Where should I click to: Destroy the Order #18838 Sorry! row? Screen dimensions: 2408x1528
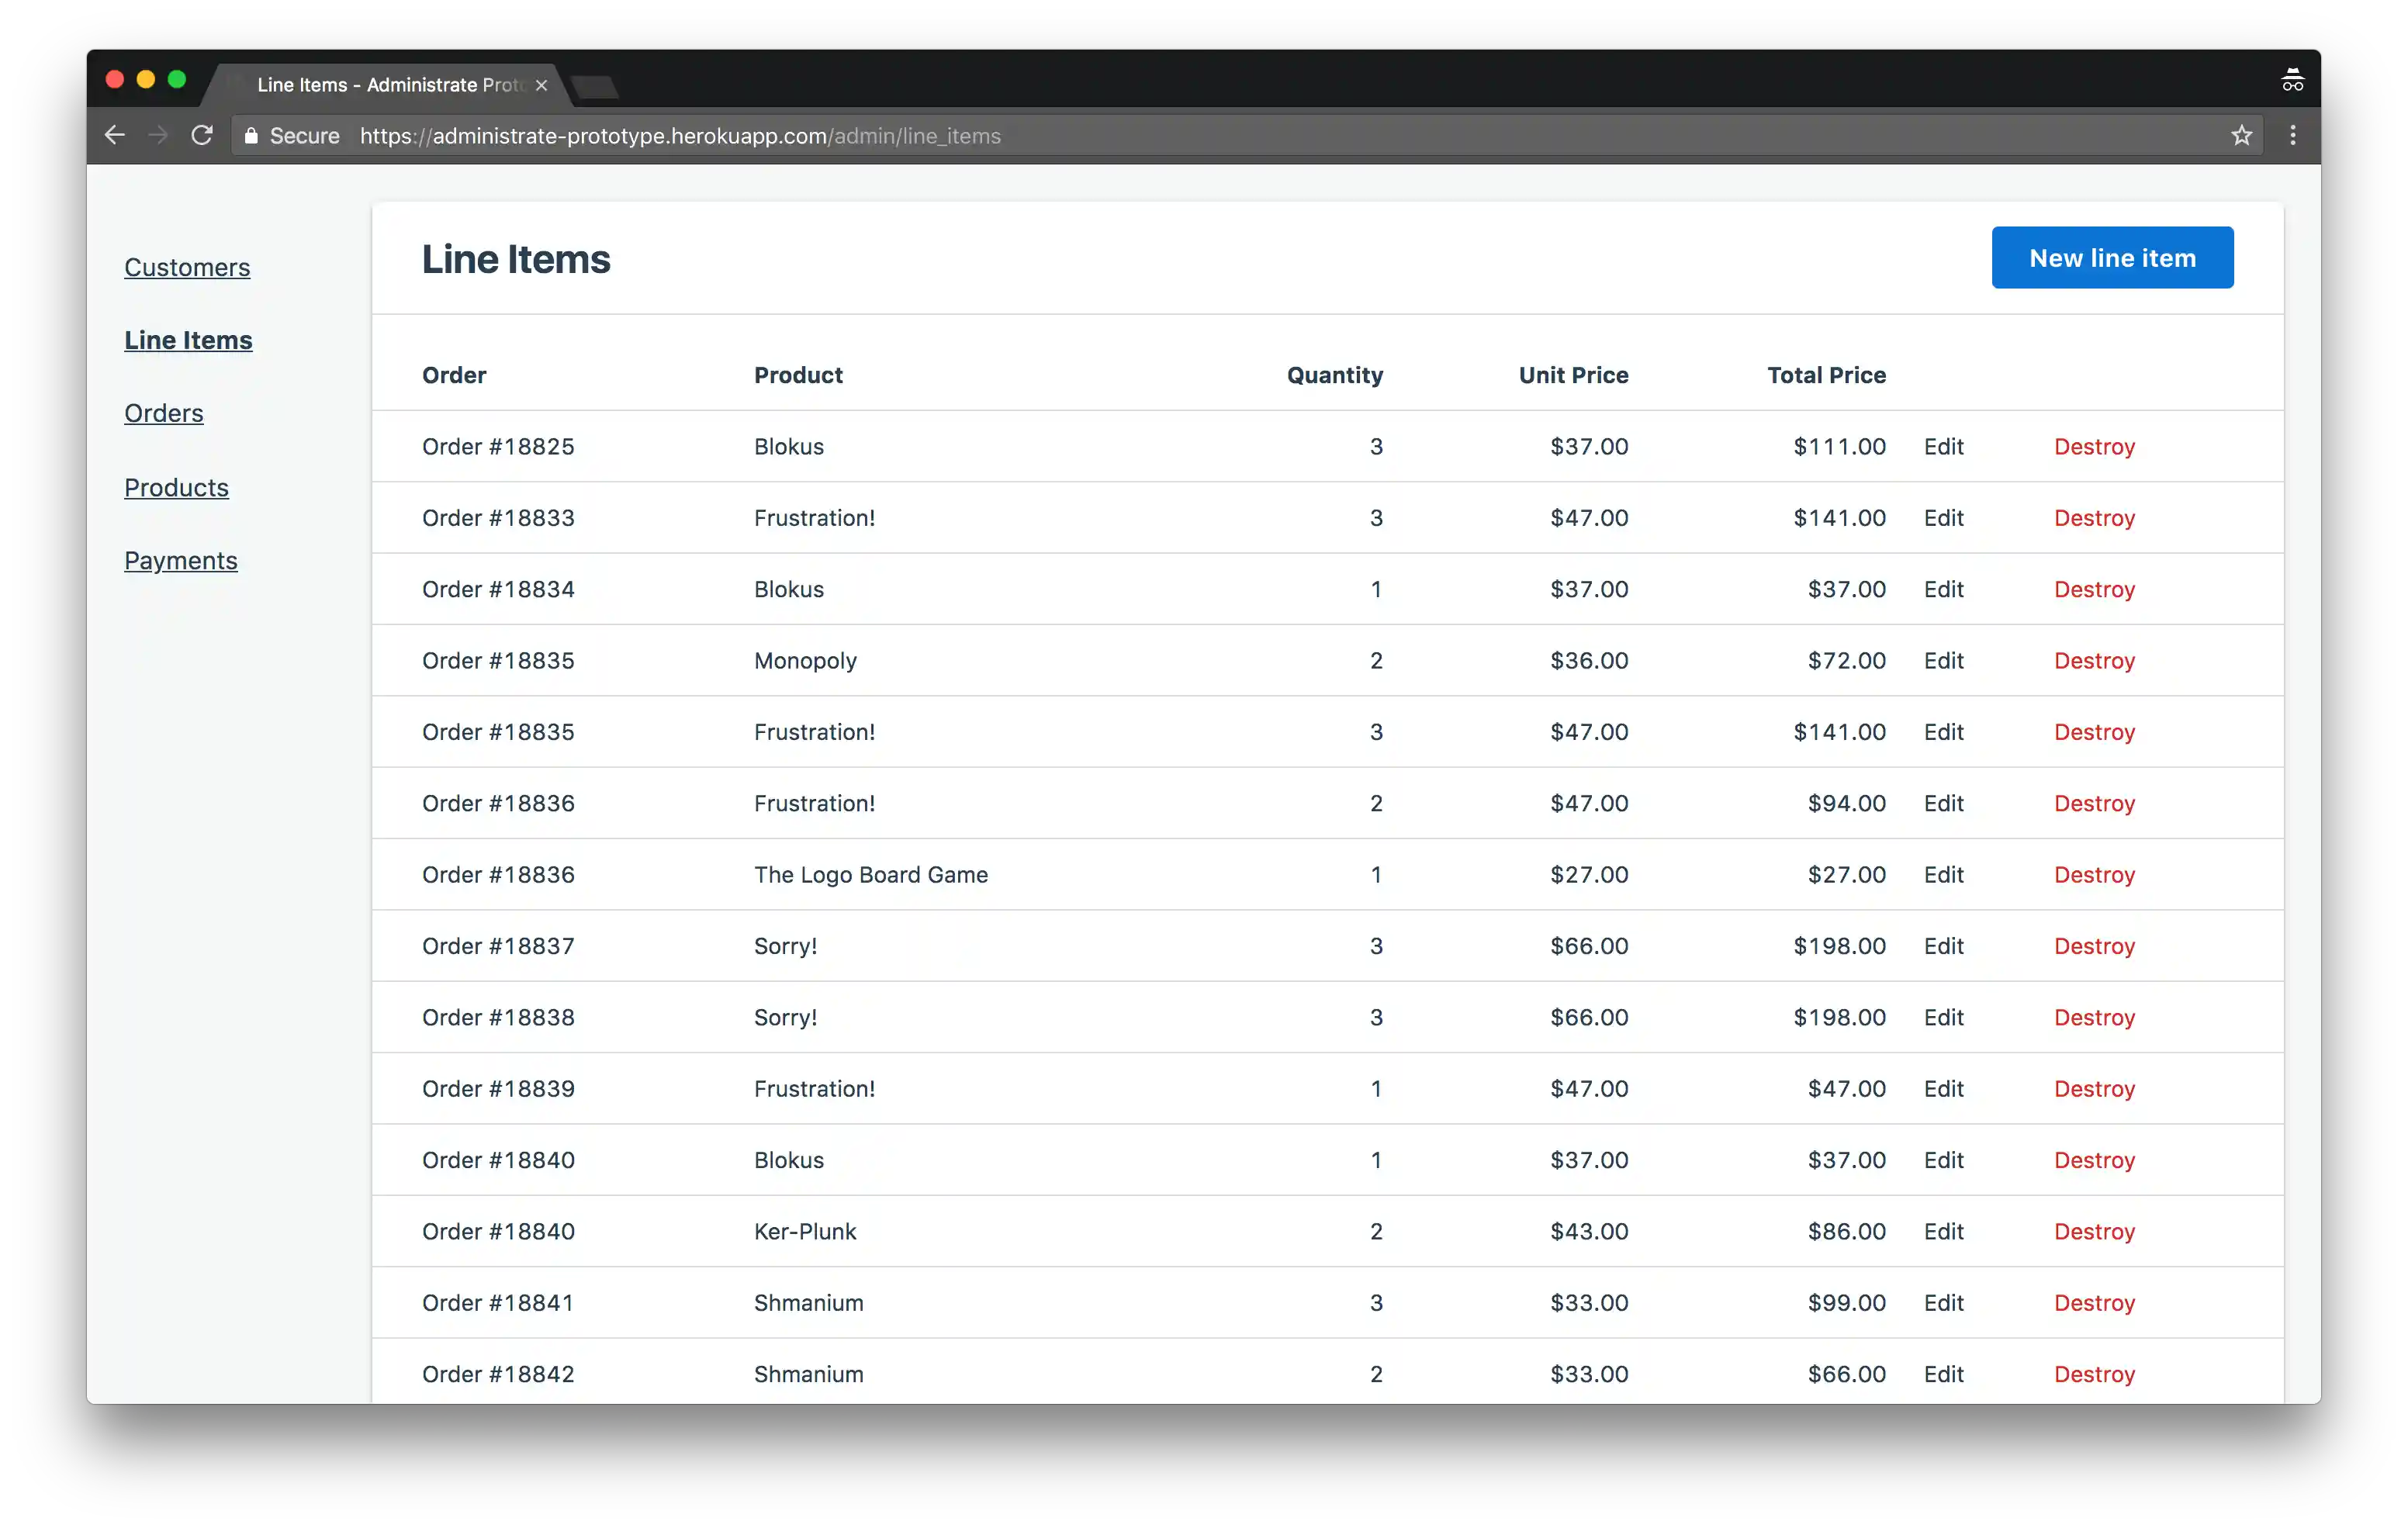[2094, 1017]
